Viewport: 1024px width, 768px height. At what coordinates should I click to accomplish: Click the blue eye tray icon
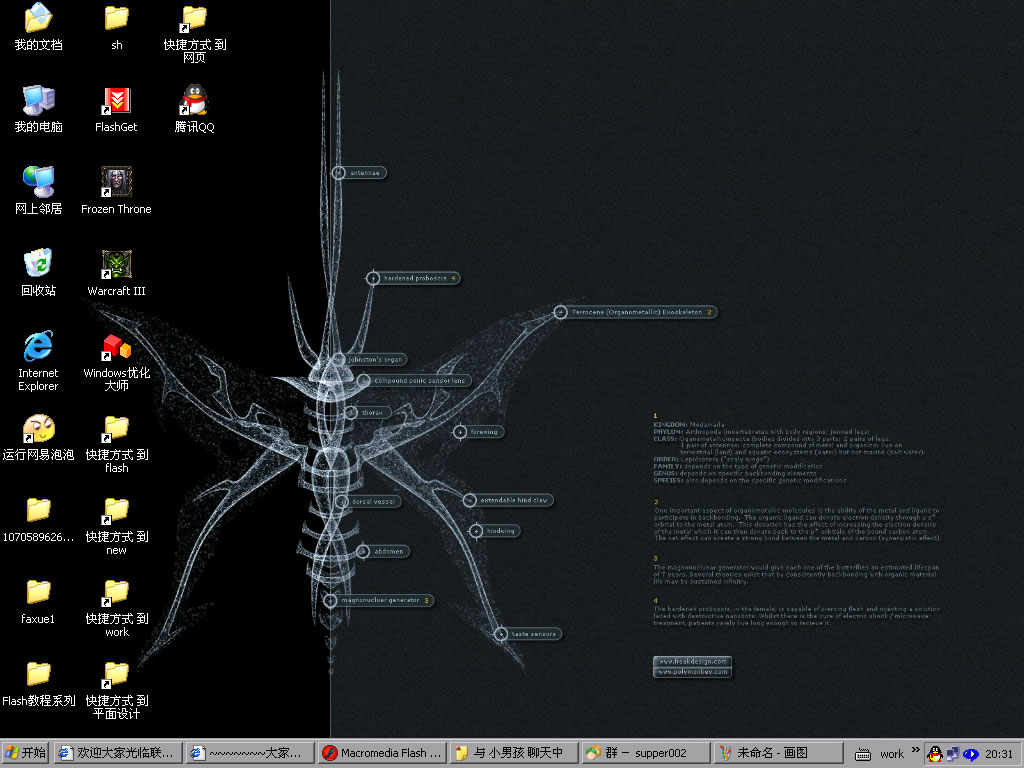pos(970,754)
